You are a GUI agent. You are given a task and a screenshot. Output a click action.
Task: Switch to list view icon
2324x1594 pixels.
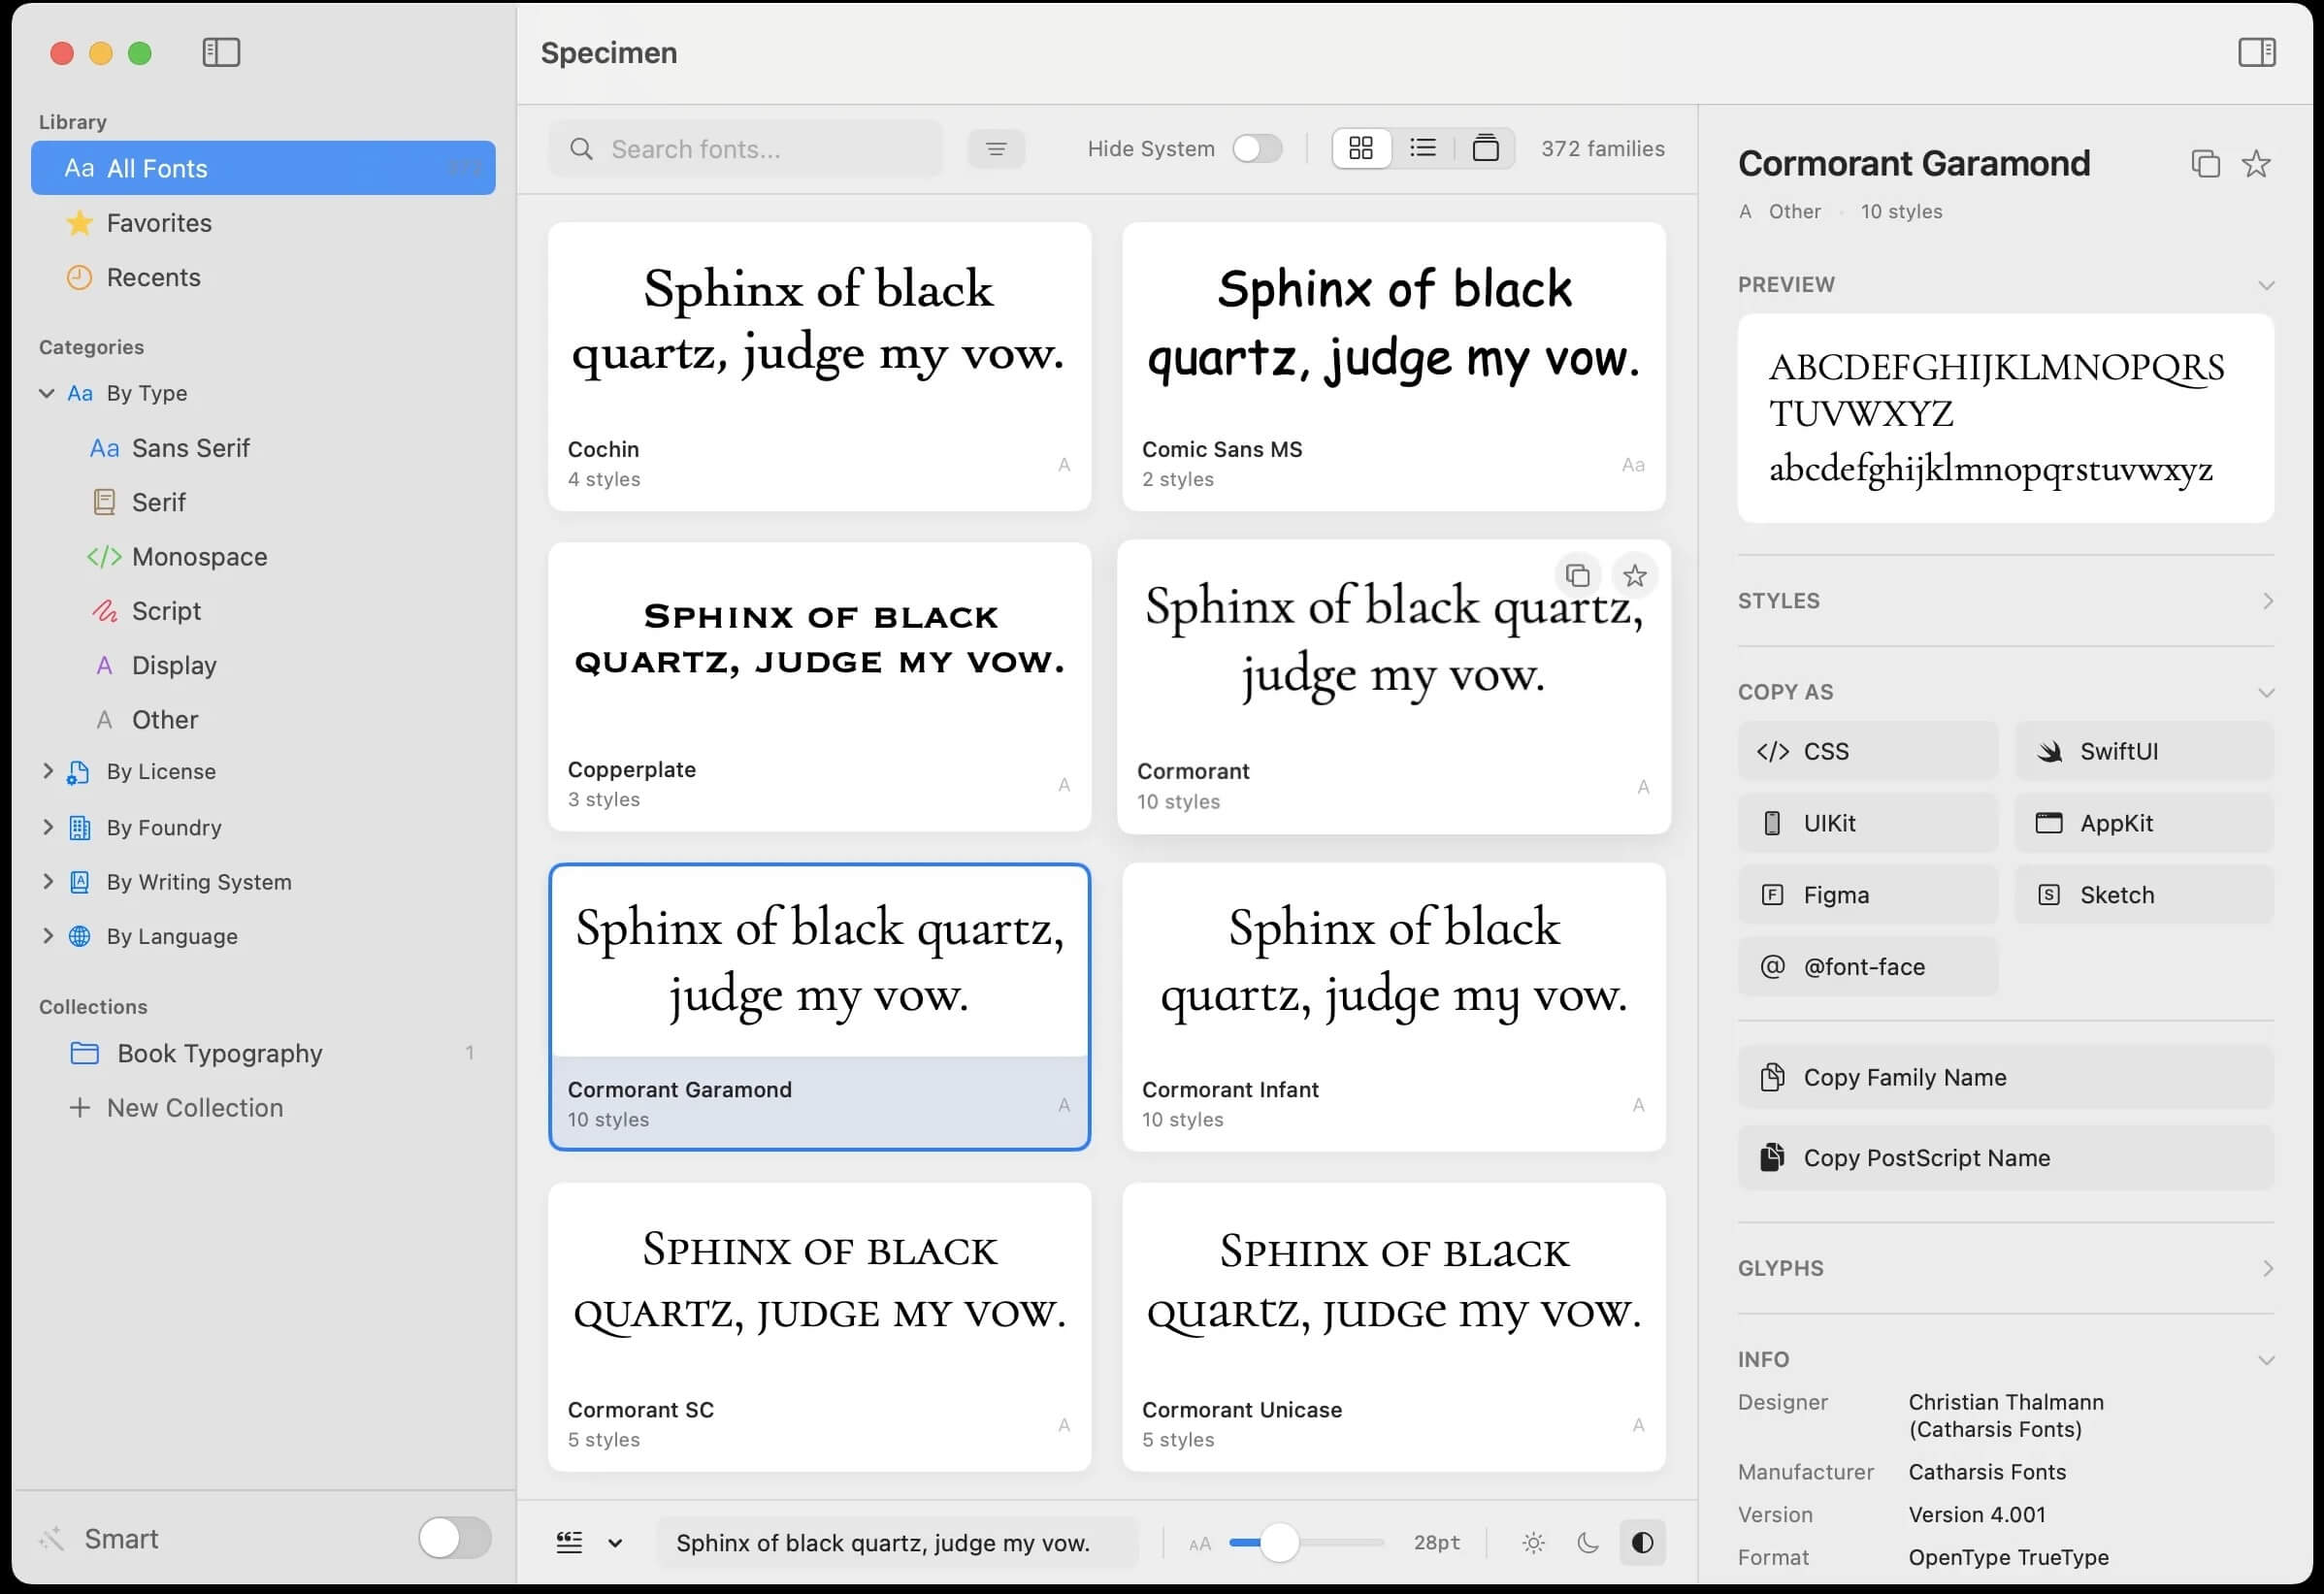(x=1422, y=148)
